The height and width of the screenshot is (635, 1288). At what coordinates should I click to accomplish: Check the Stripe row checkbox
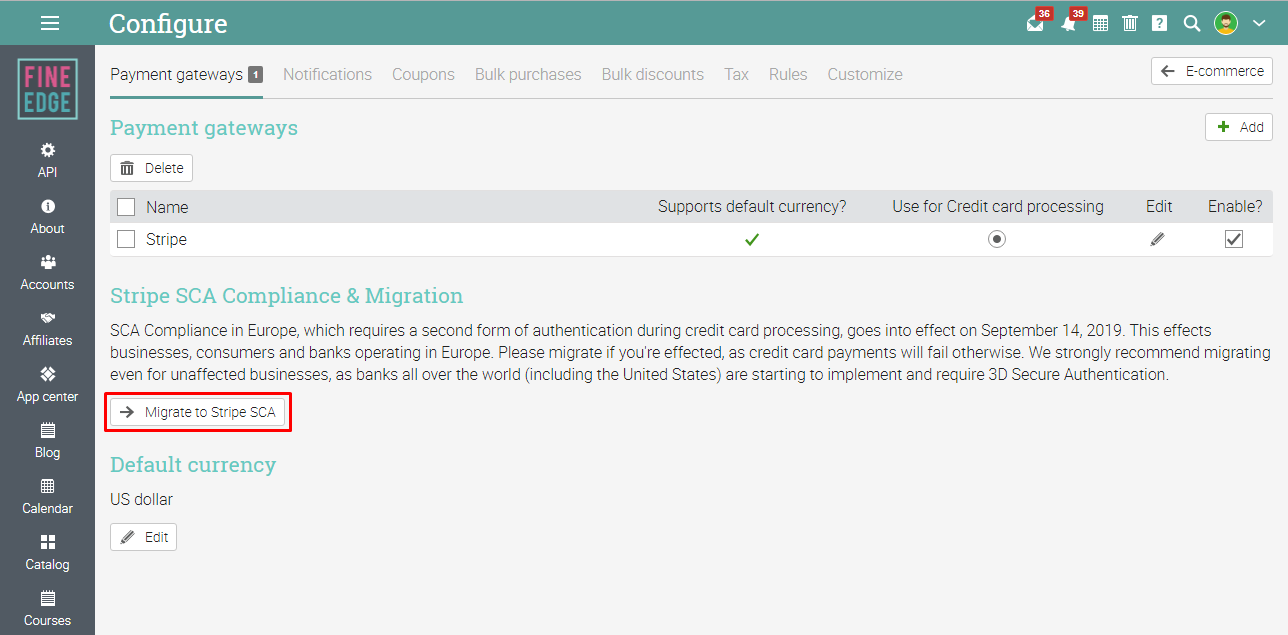click(126, 239)
